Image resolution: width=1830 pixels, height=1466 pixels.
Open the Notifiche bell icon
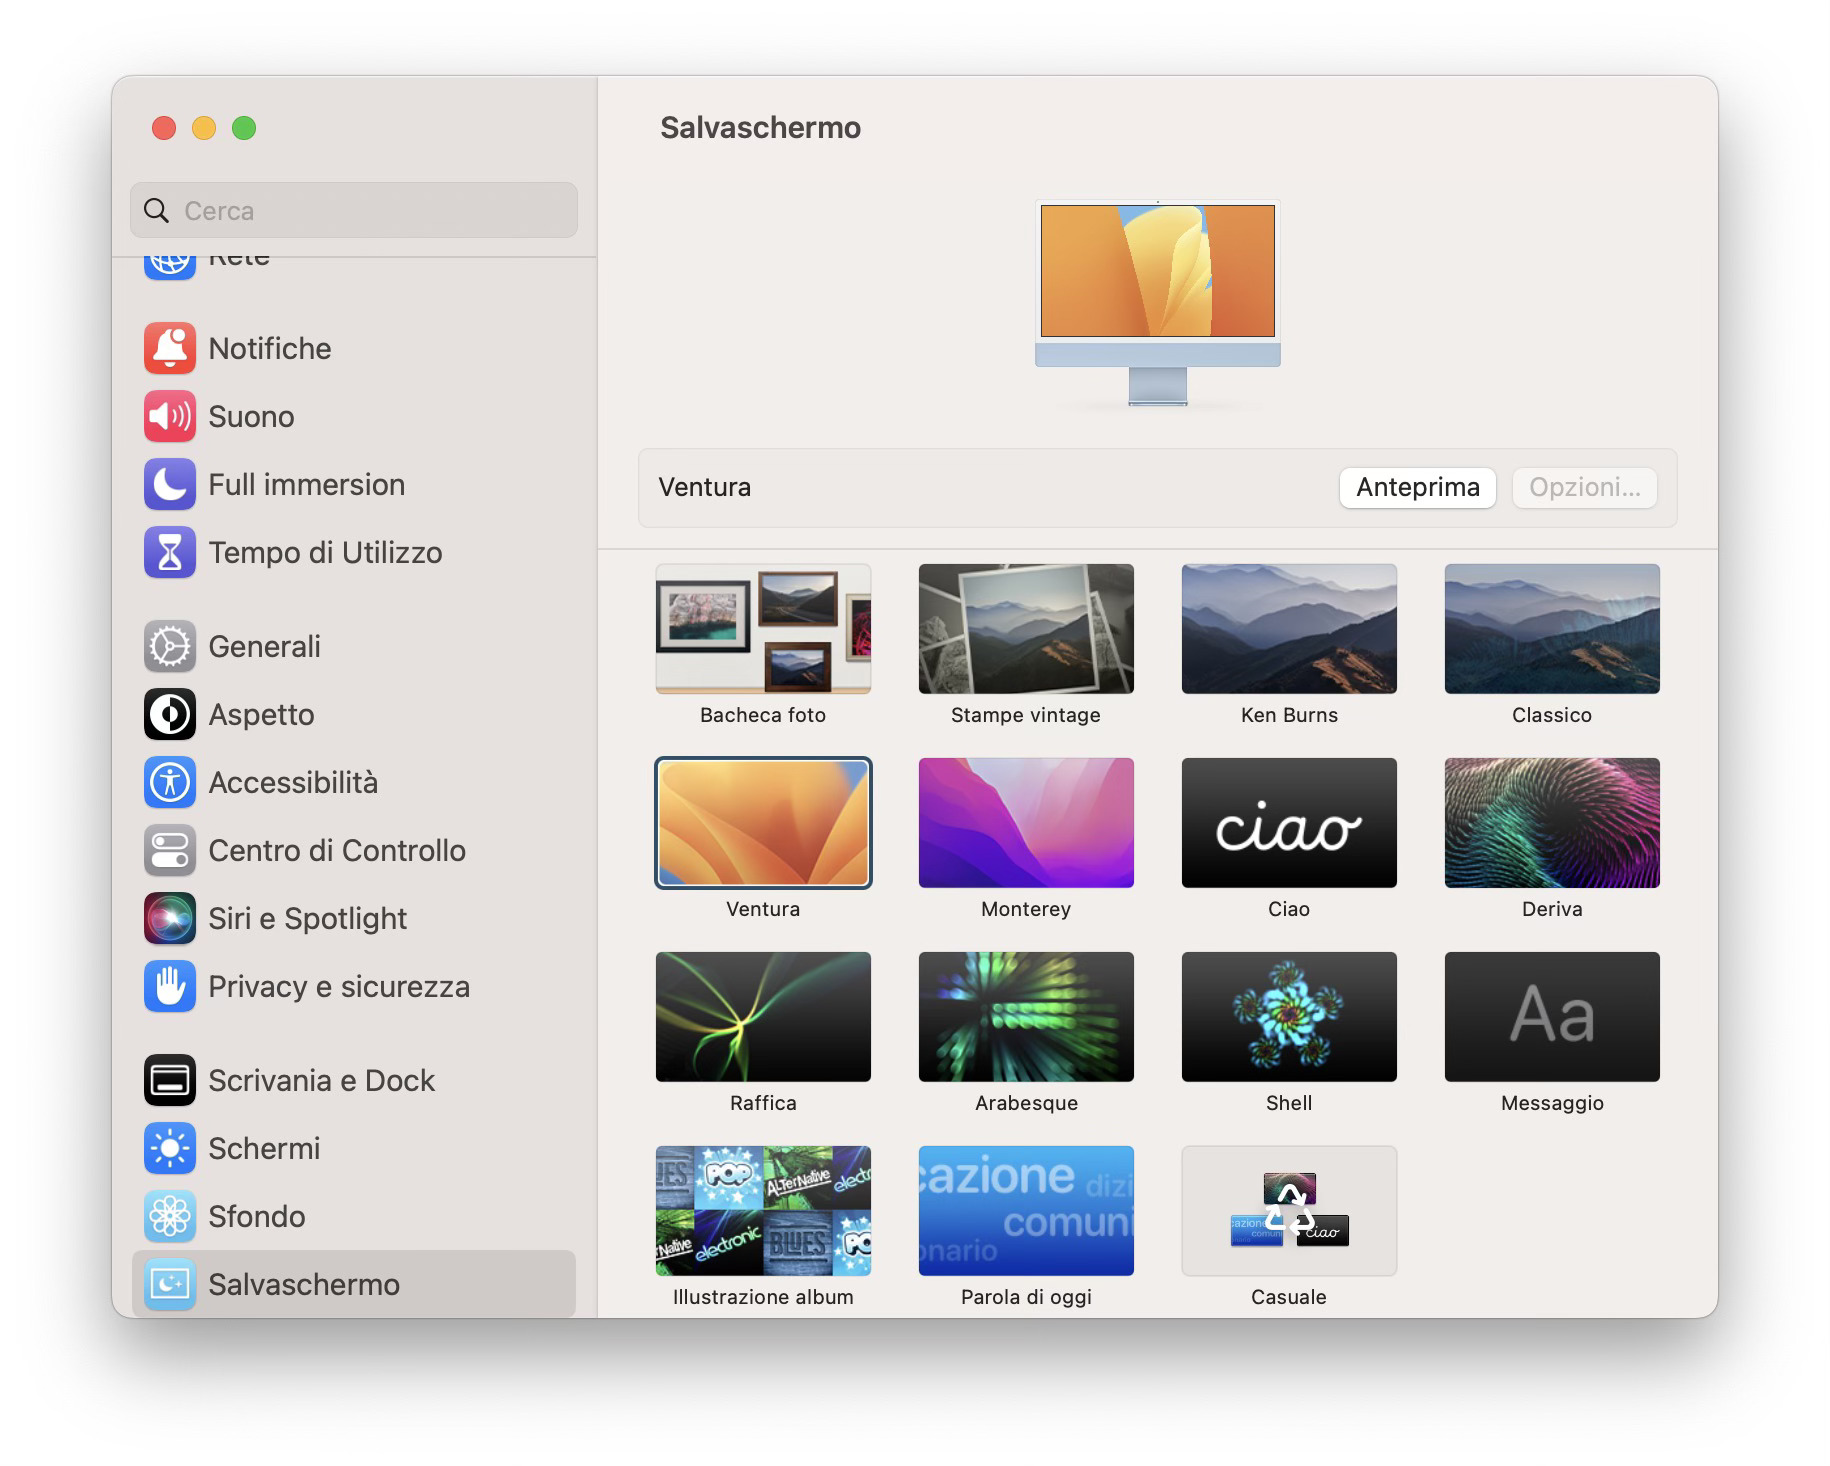coord(170,349)
